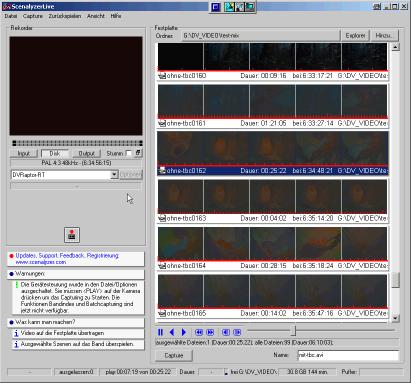411x383 pixels.
Task: Click file icon of ohne-tbc0161
Action: click(x=162, y=124)
